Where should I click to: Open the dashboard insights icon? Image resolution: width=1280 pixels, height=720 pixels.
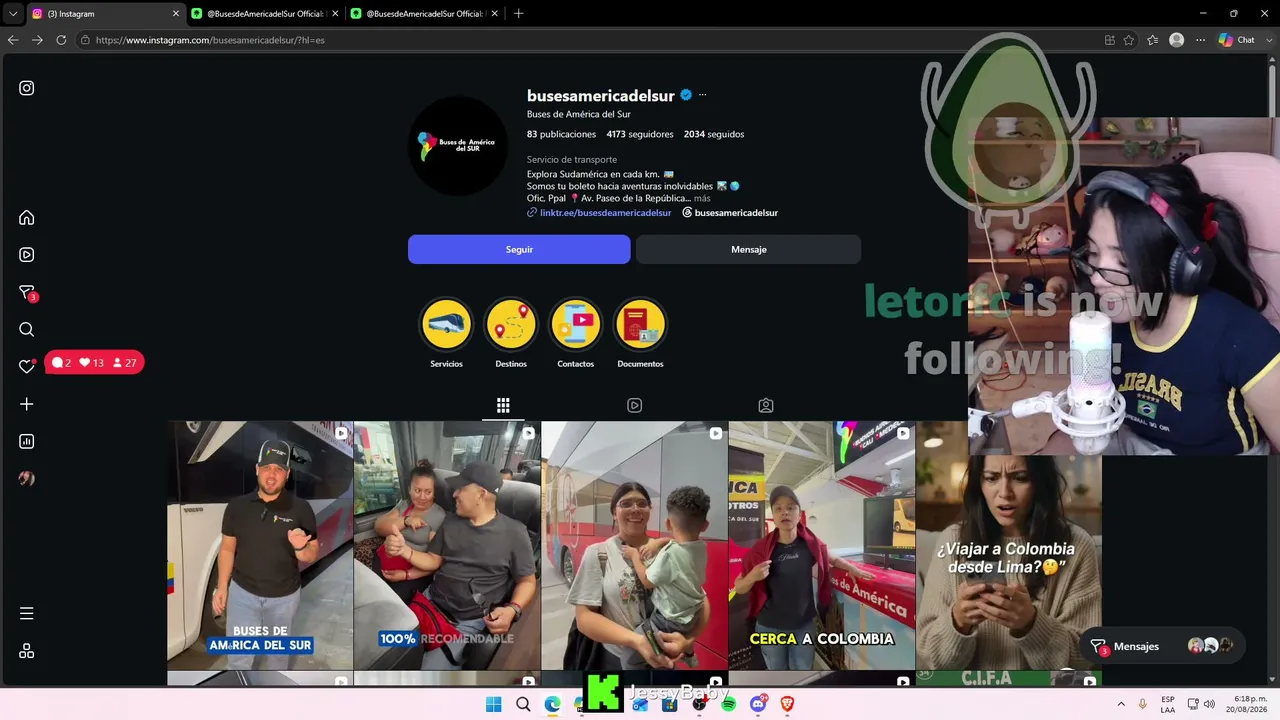[27, 441]
